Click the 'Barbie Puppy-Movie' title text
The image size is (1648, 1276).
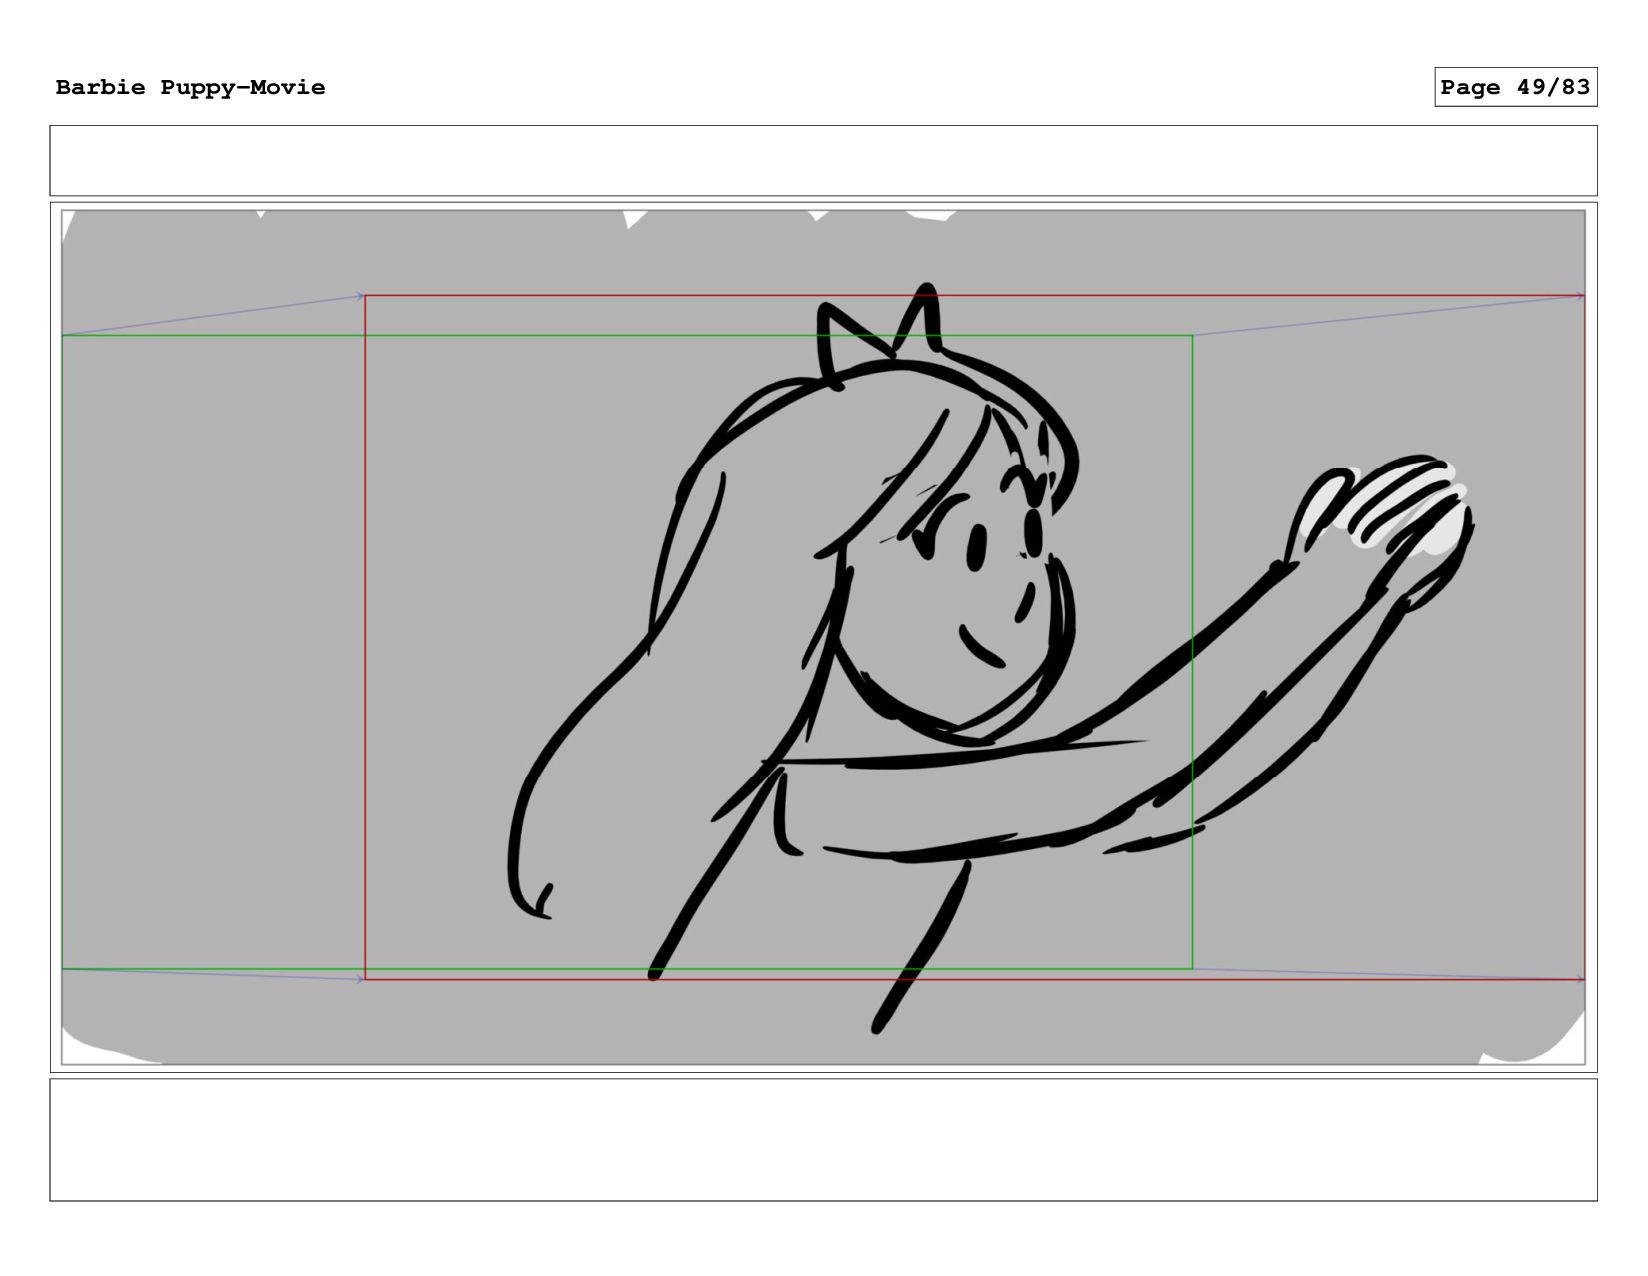[x=190, y=88]
